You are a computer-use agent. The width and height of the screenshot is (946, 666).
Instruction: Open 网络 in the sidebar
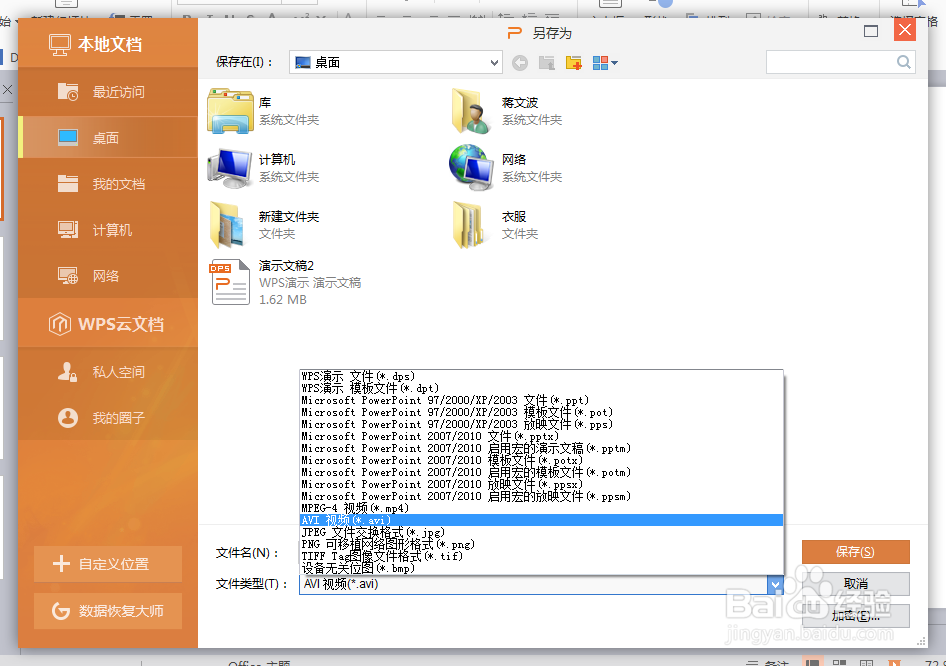[x=108, y=276]
